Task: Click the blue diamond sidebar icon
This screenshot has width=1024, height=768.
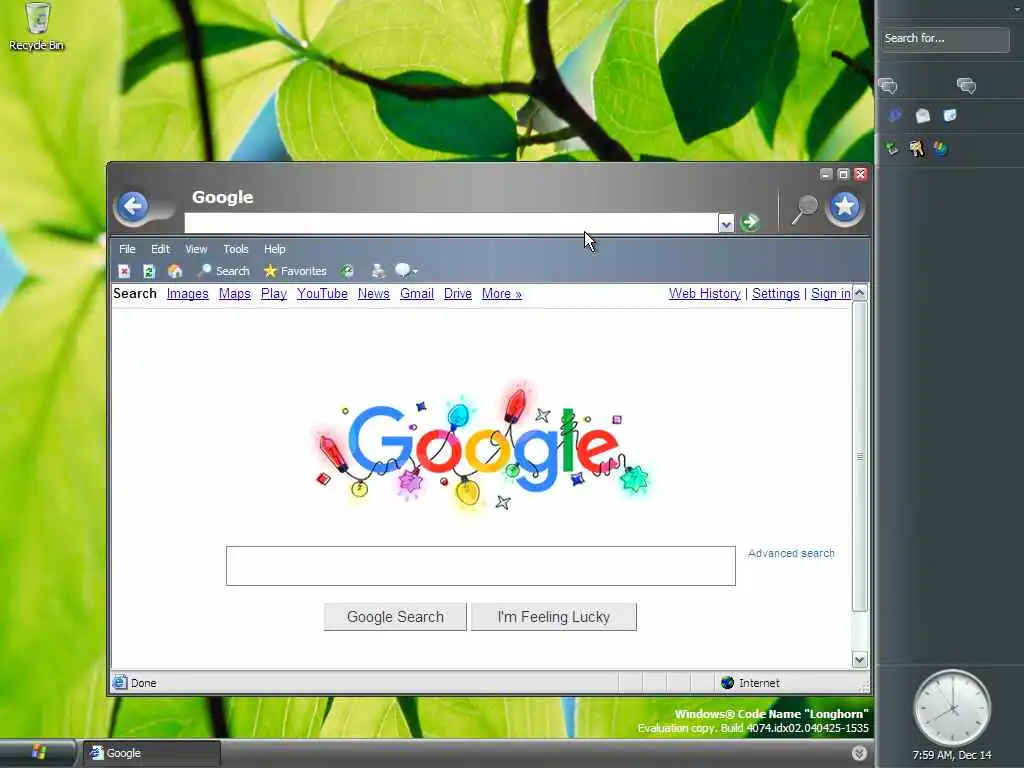Action: (895, 116)
